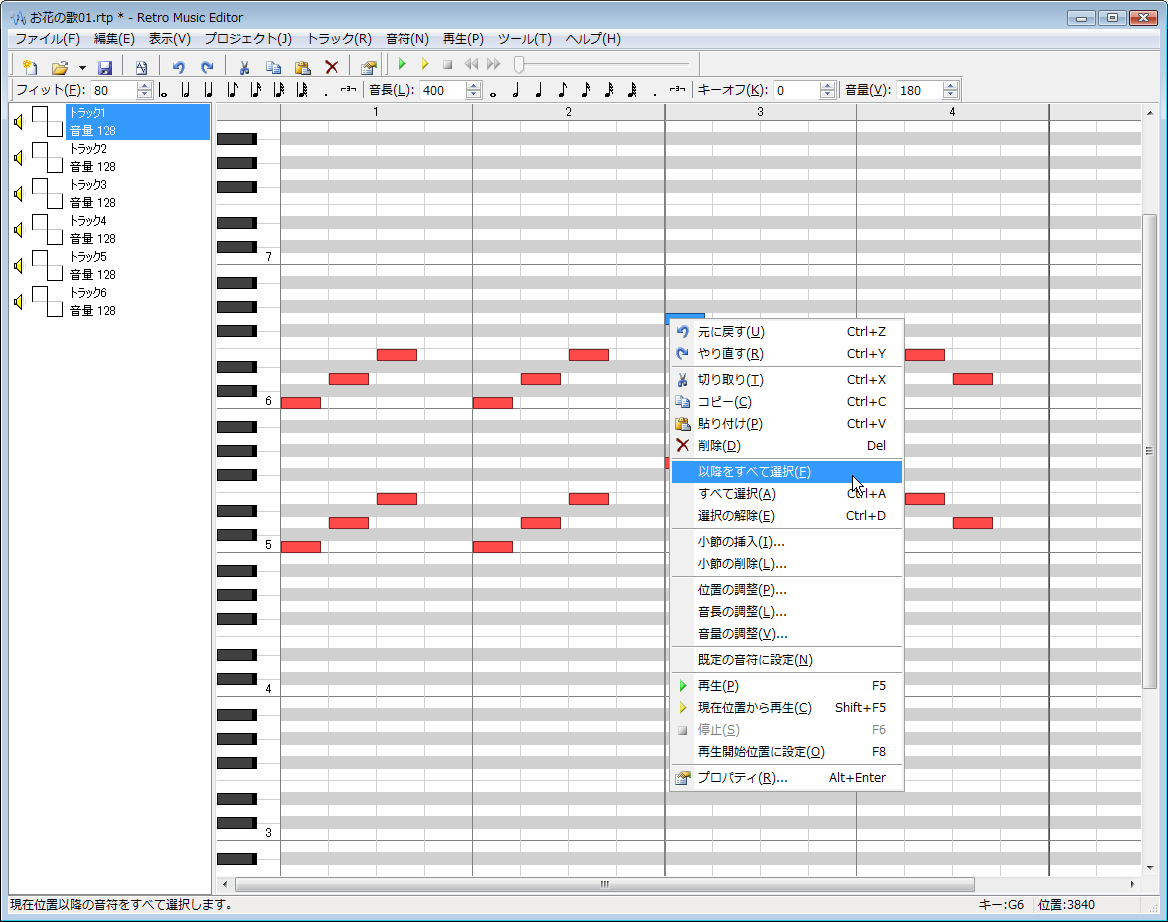
Task: Choose 小節の挿入(I)... in context menu
Action: coord(787,541)
